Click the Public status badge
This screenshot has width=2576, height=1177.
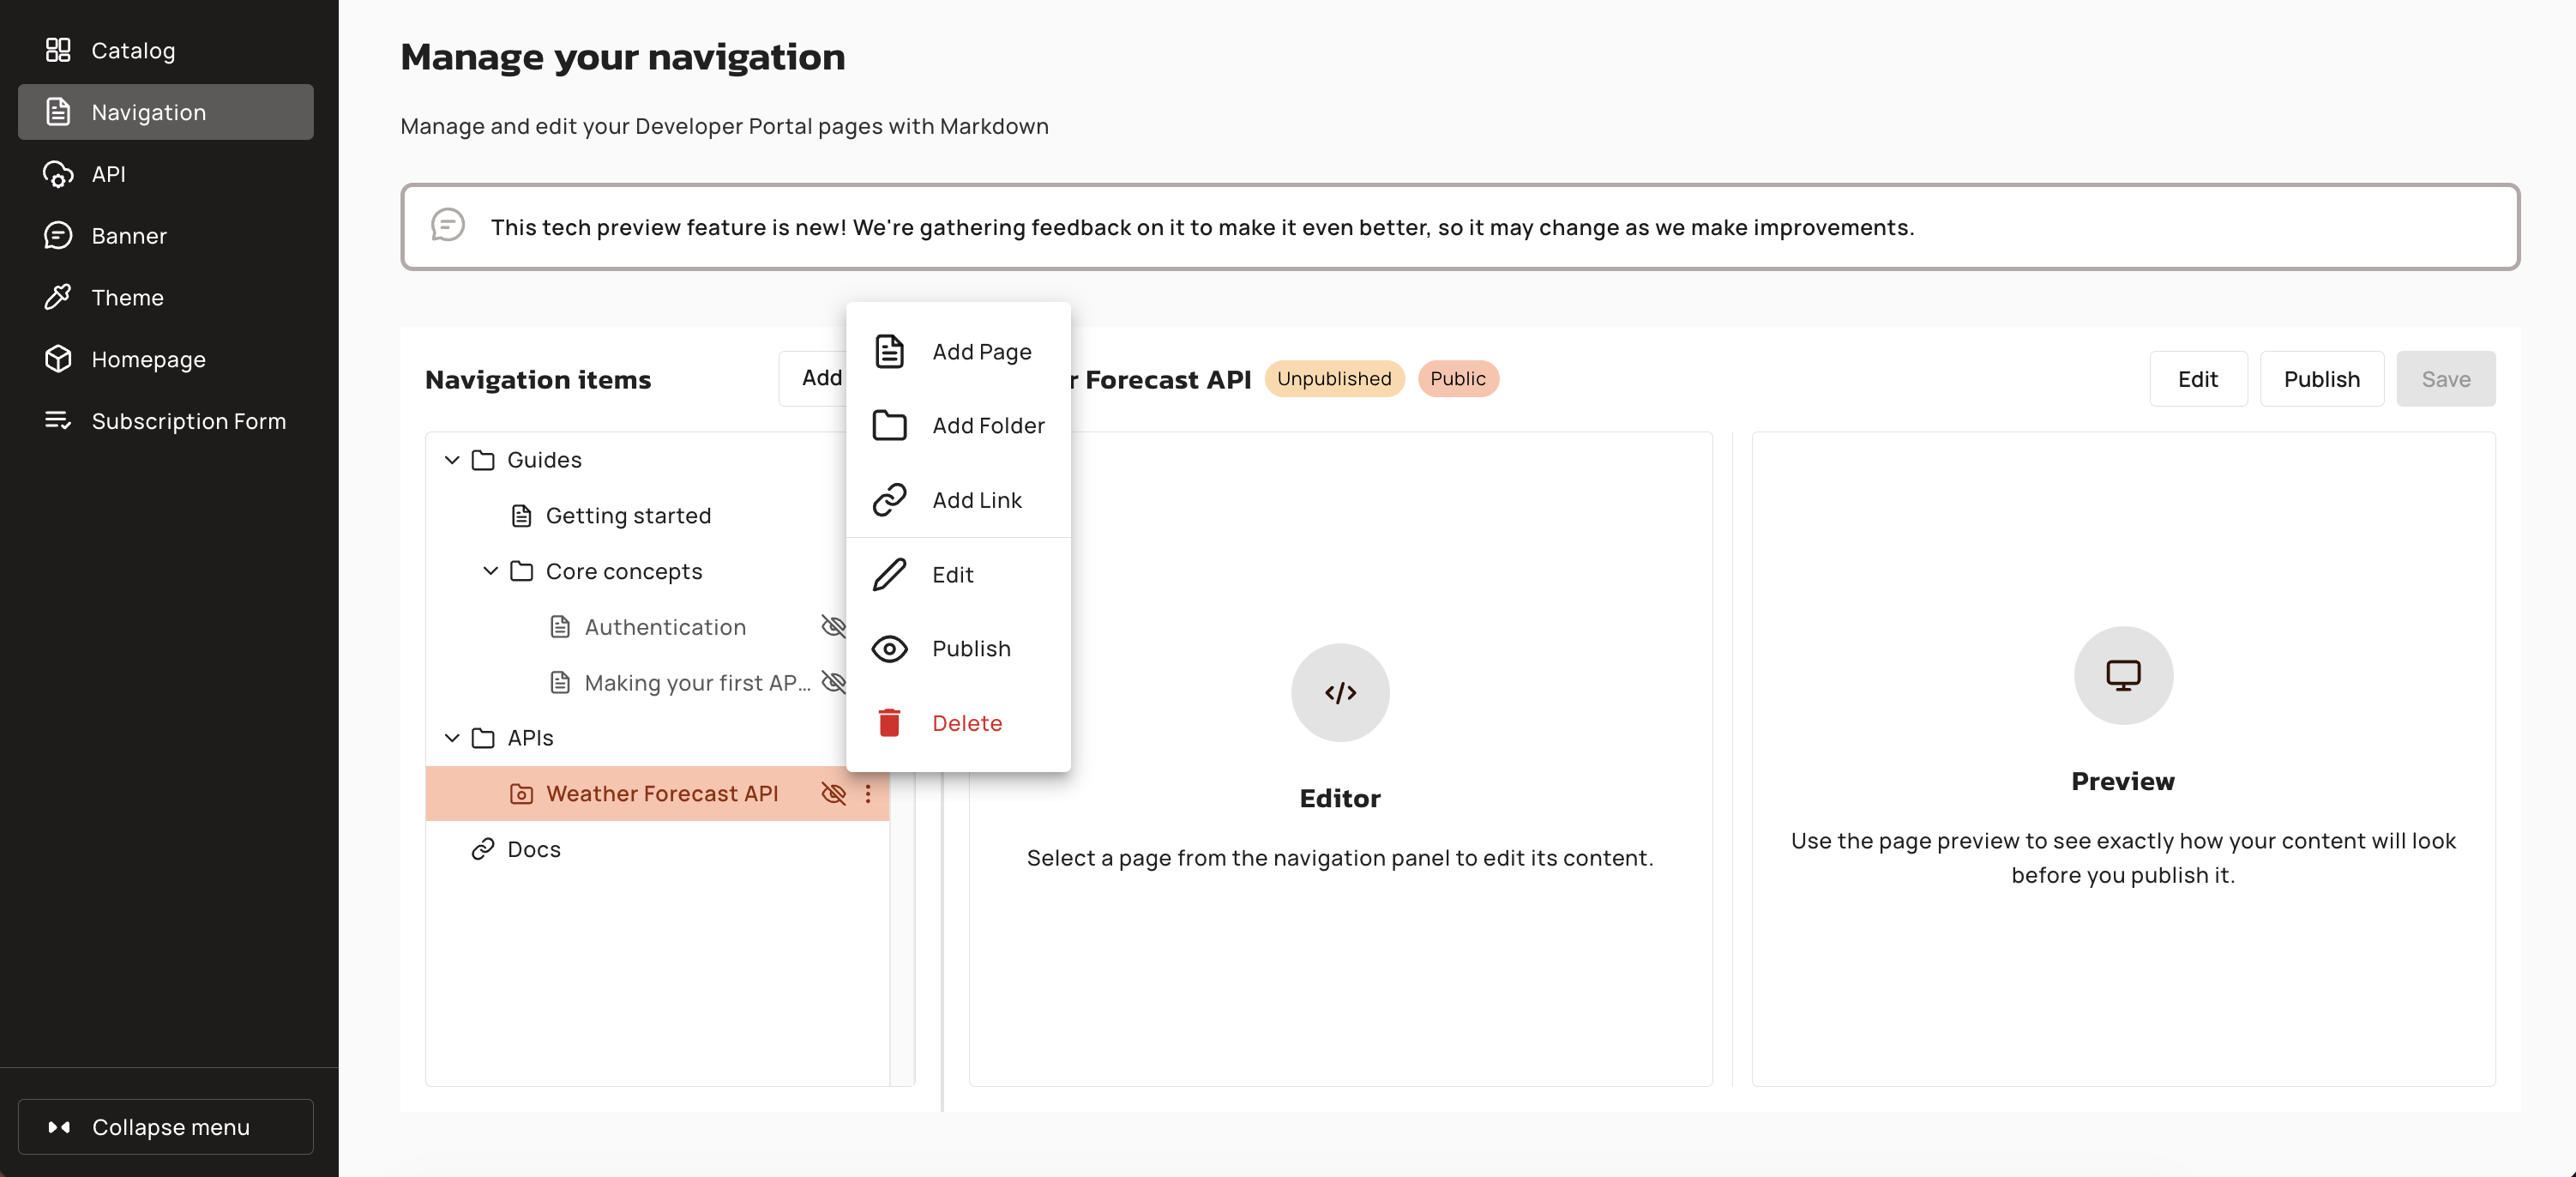pos(1457,379)
